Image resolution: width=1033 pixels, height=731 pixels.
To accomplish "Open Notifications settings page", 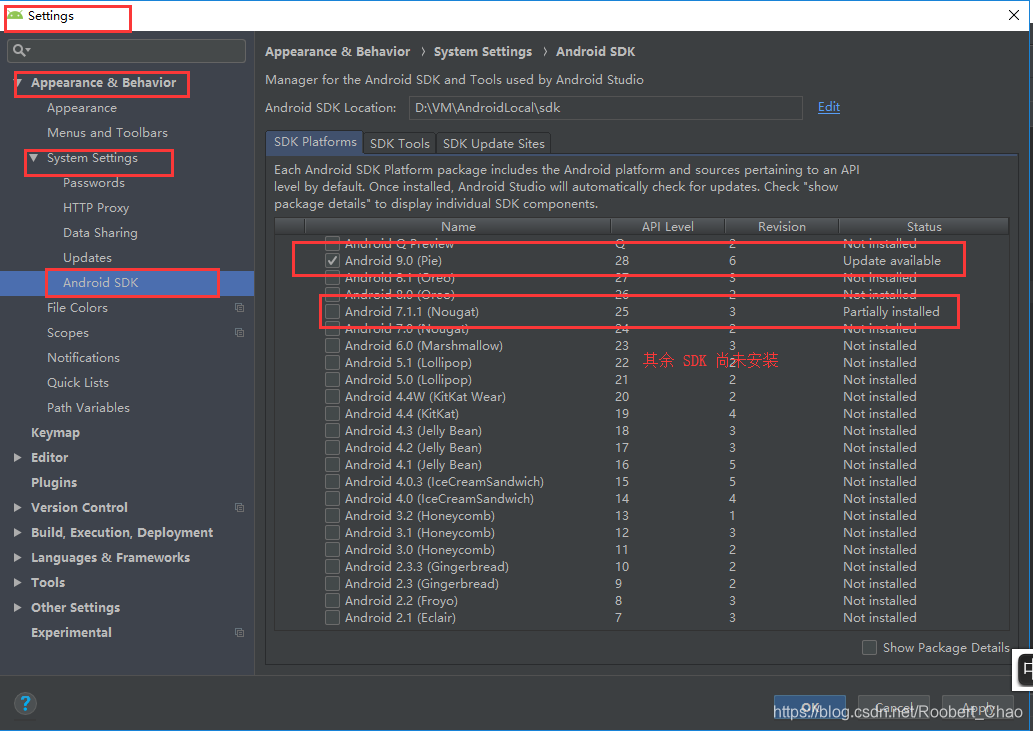I will point(83,358).
